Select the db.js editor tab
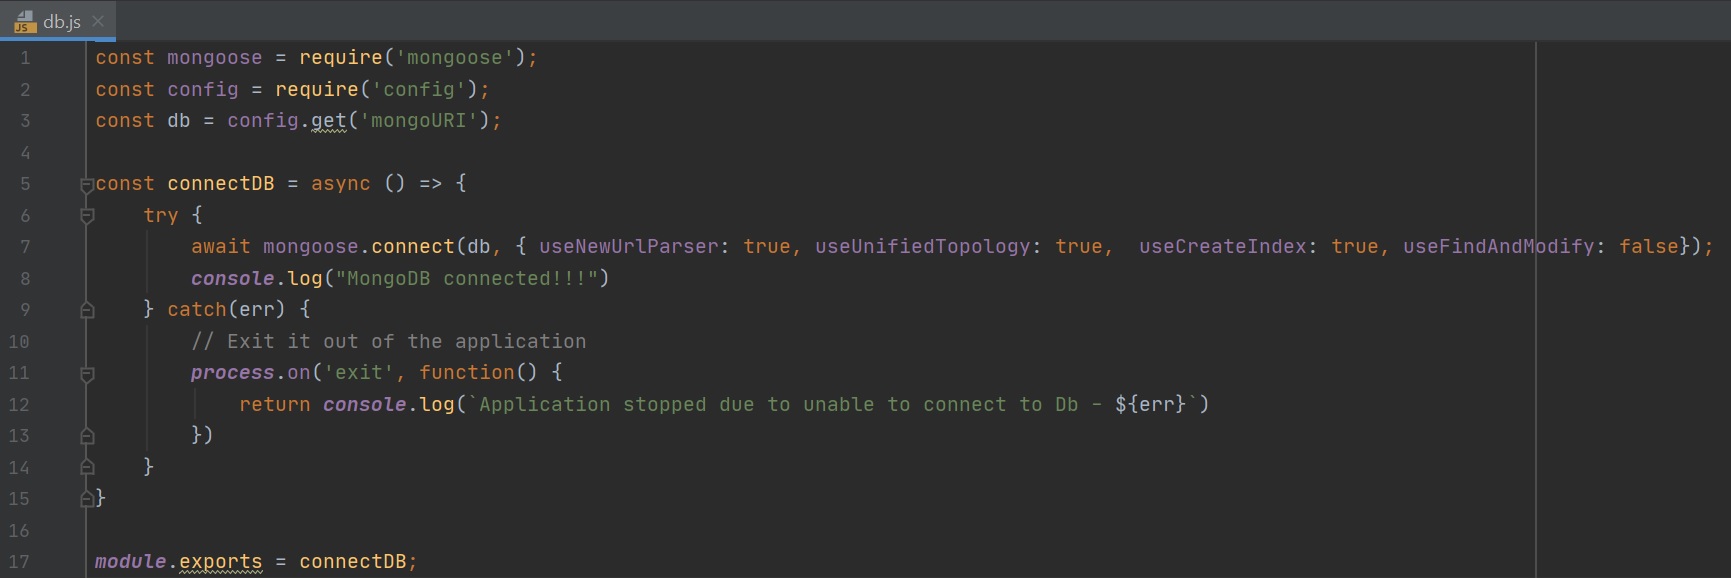The width and height of the screenshot is (1731, 578). pyautogui.click(x=61, y=21)
